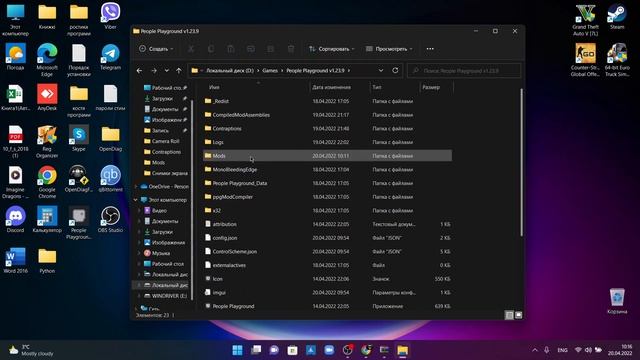Click the file list vertical scrollbar
This screenshot has width=640, height=360.
point(521,162)
